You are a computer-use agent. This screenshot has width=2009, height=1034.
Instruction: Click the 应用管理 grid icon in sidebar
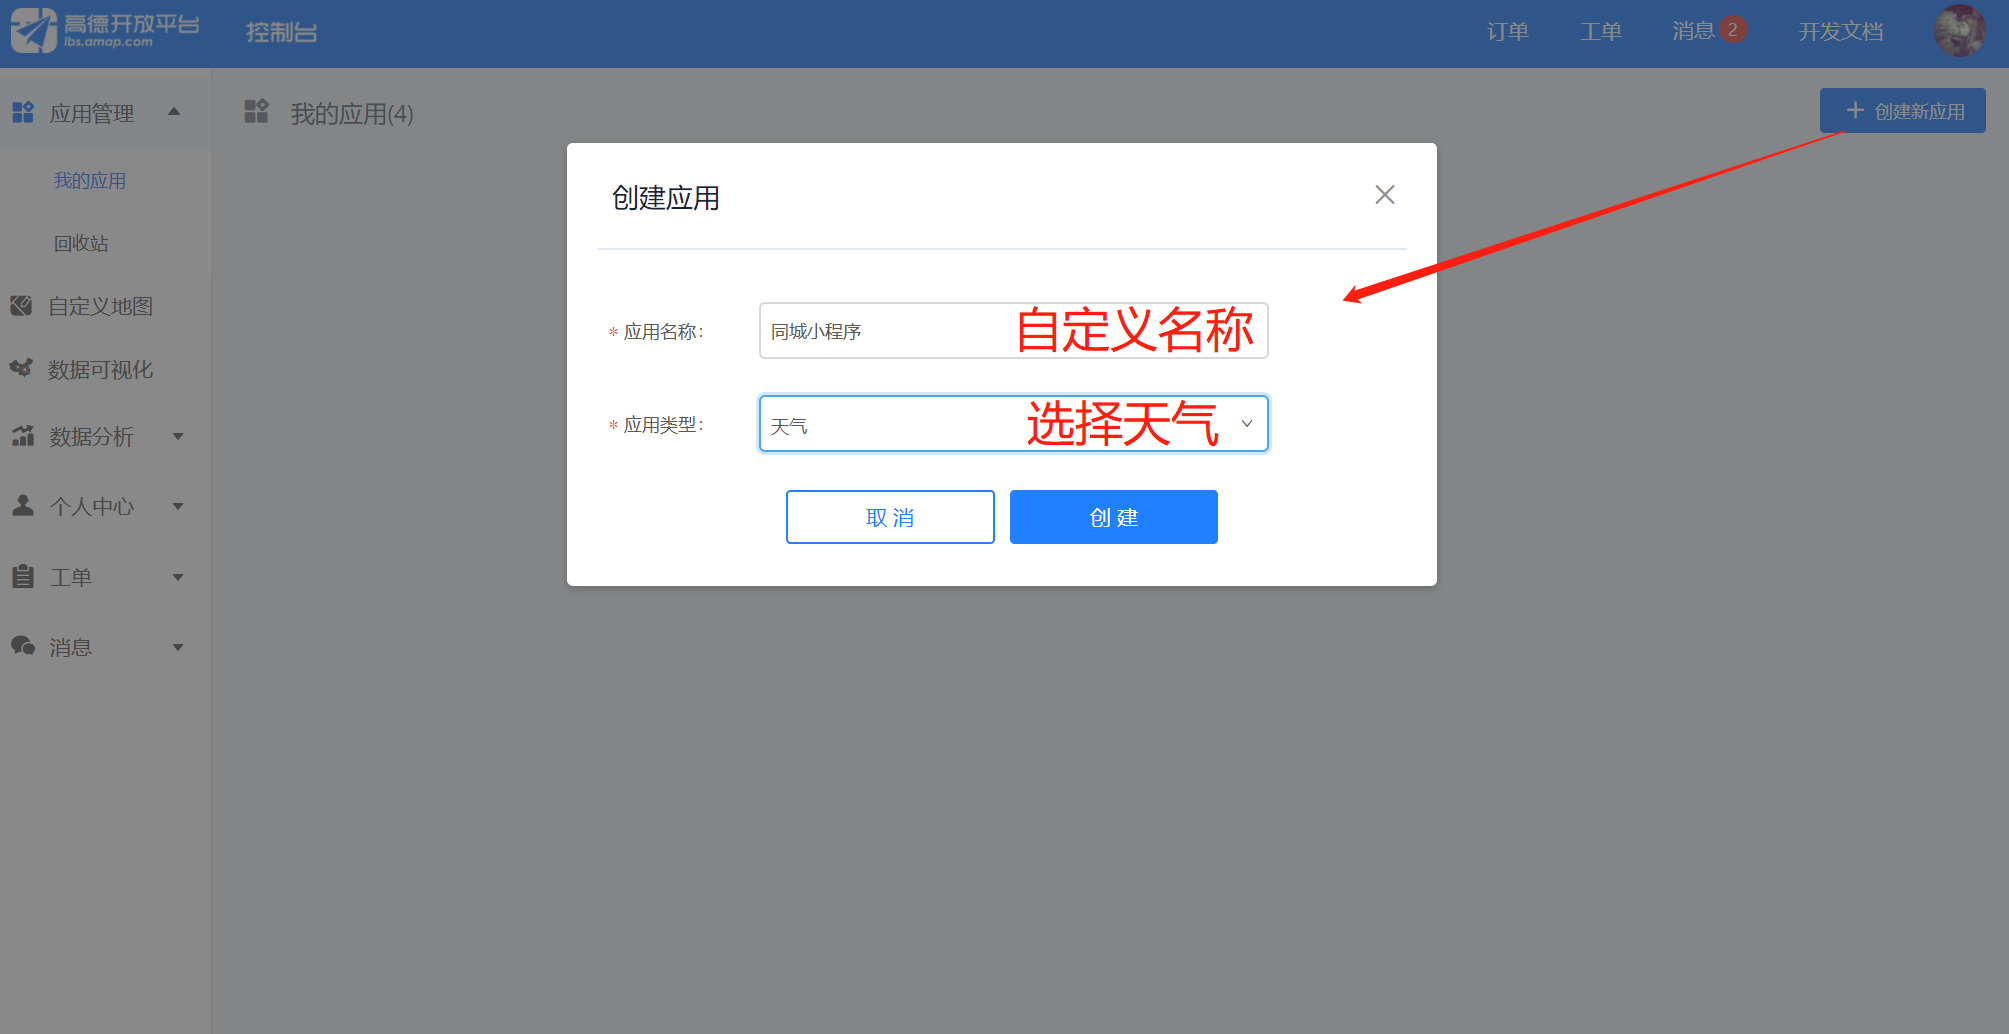coord(23,112)
